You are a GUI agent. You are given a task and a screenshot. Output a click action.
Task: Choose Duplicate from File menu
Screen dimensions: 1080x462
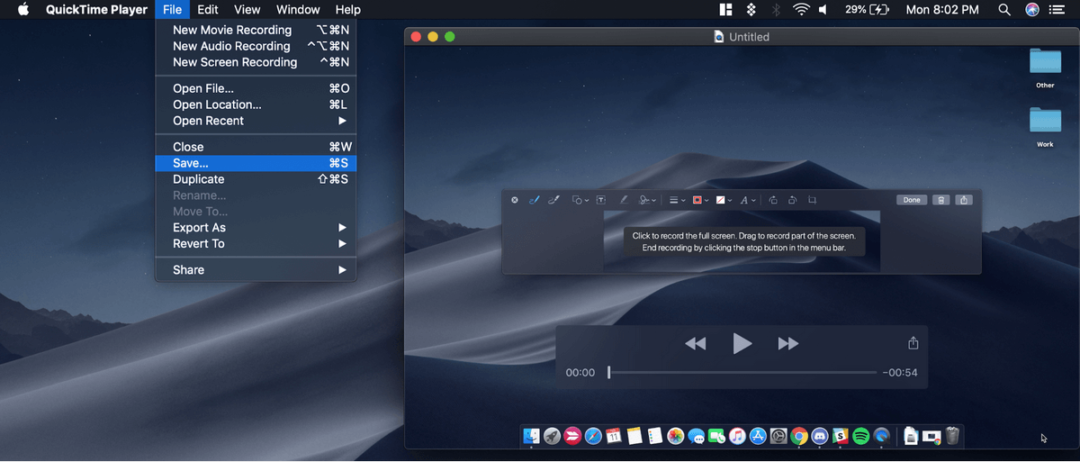click(x=256, y=179)
